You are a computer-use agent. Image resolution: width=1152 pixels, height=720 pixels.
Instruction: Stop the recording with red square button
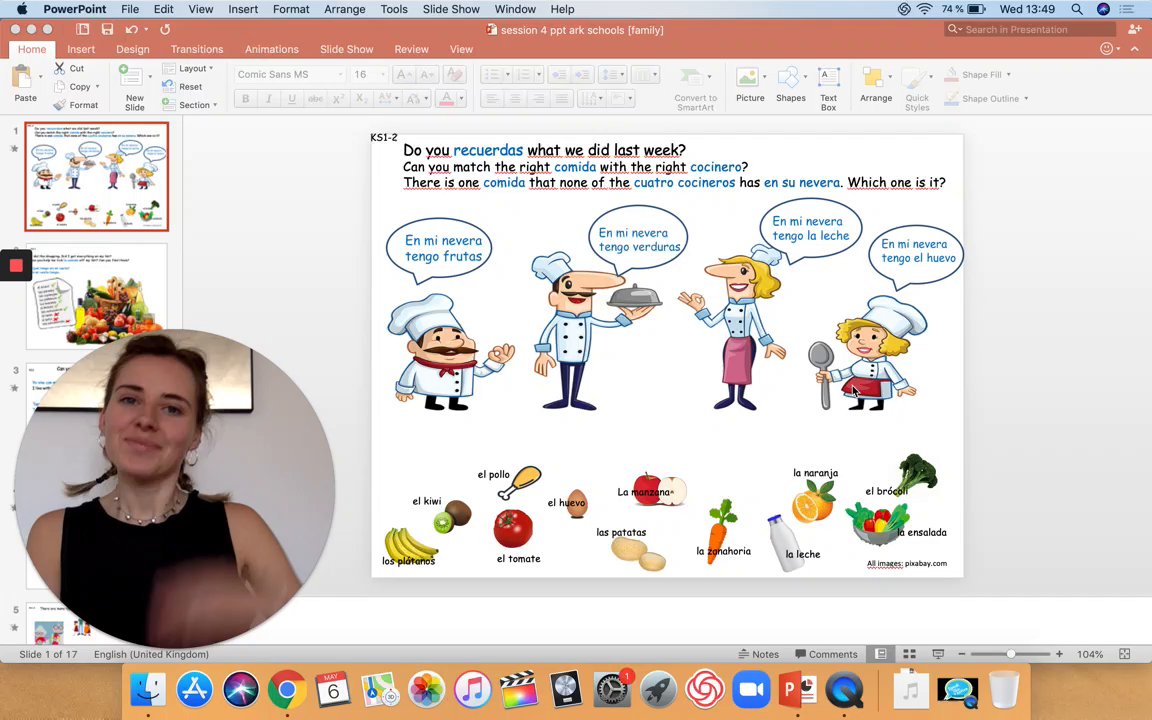click(16, 265)
